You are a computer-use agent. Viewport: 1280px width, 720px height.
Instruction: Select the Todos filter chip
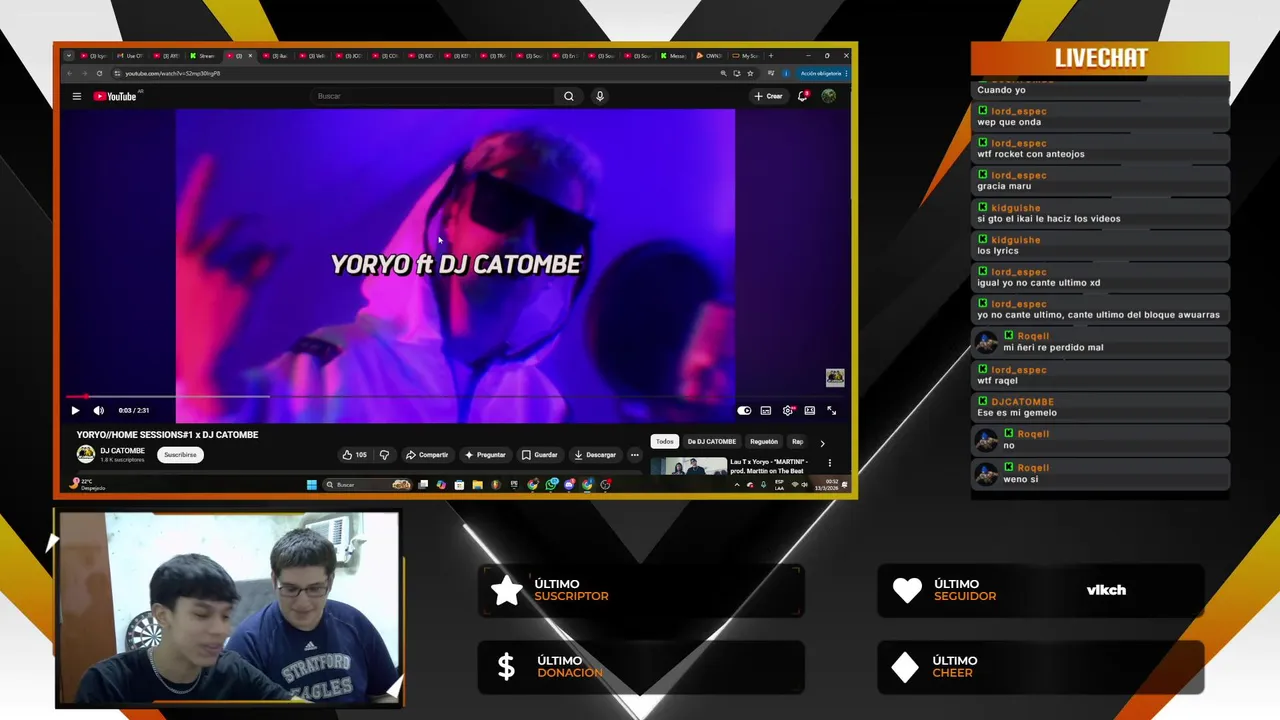coord(665,442)
